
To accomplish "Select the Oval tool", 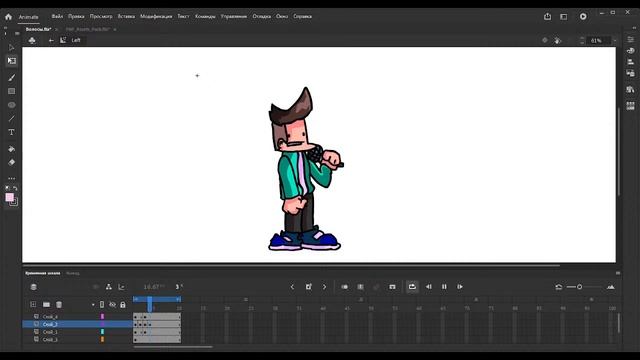I will pos(11,105).
